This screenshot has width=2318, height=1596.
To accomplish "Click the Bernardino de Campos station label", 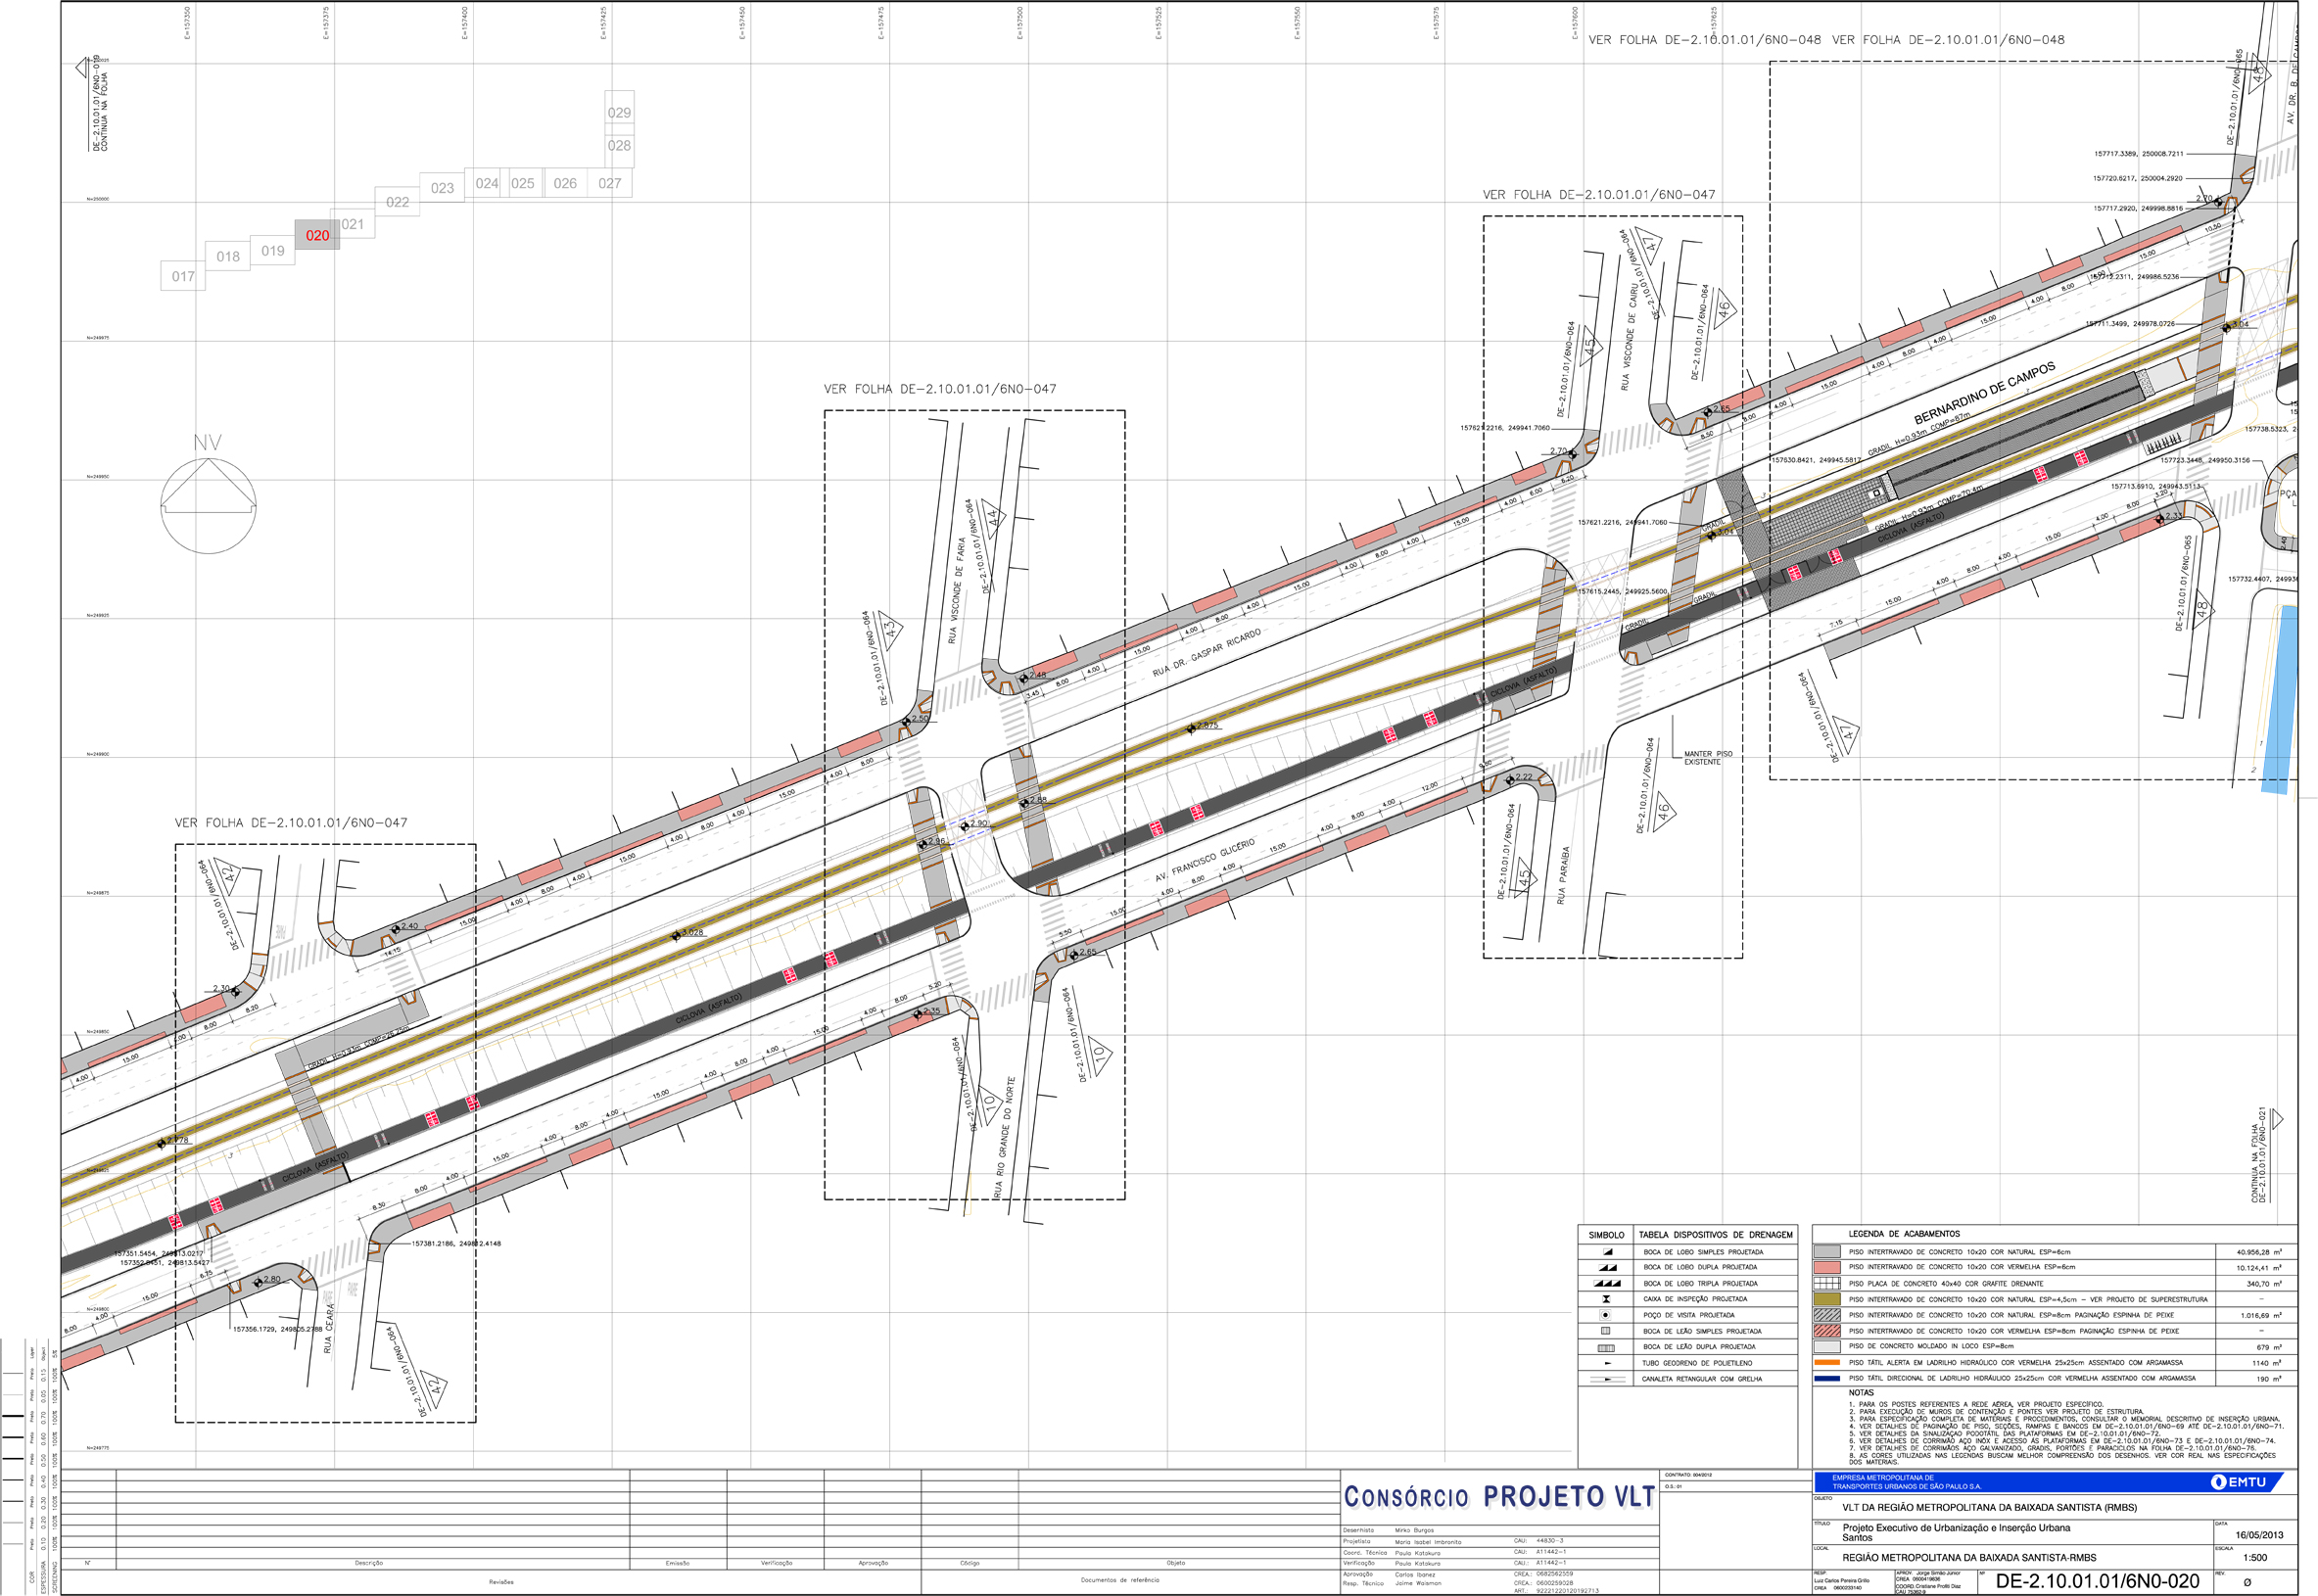I will tap(1984, 393).
